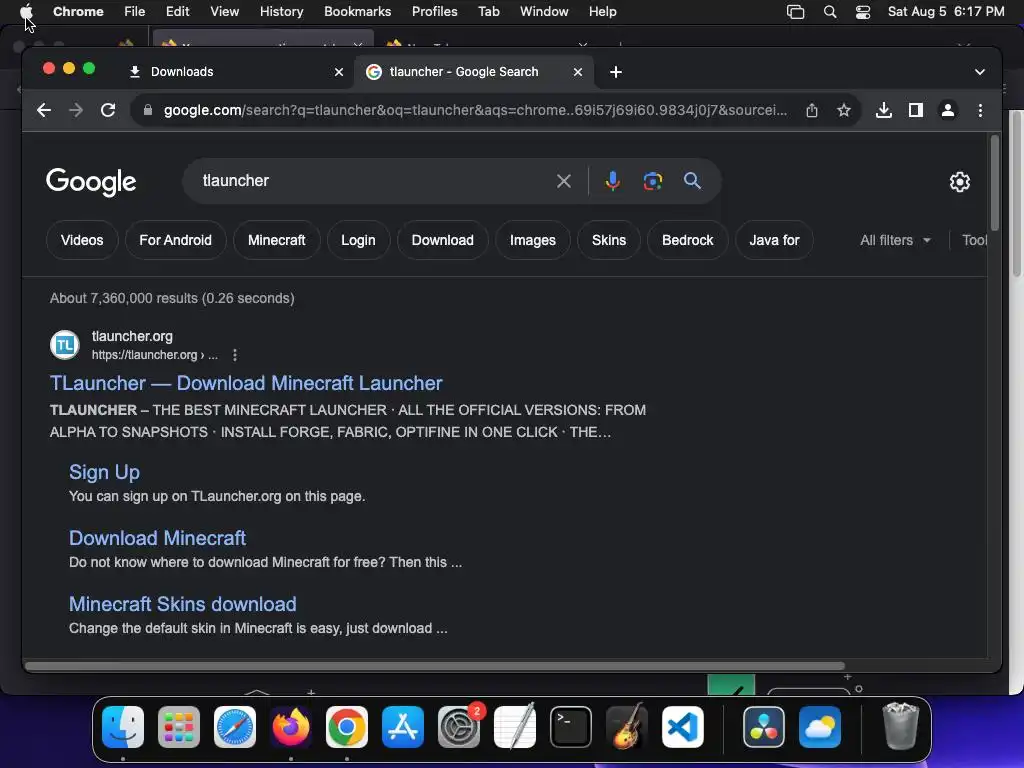Open TextEdit from the Dock
The width and height of the screenshot is (1024, 768).
(x=515, y=727)
